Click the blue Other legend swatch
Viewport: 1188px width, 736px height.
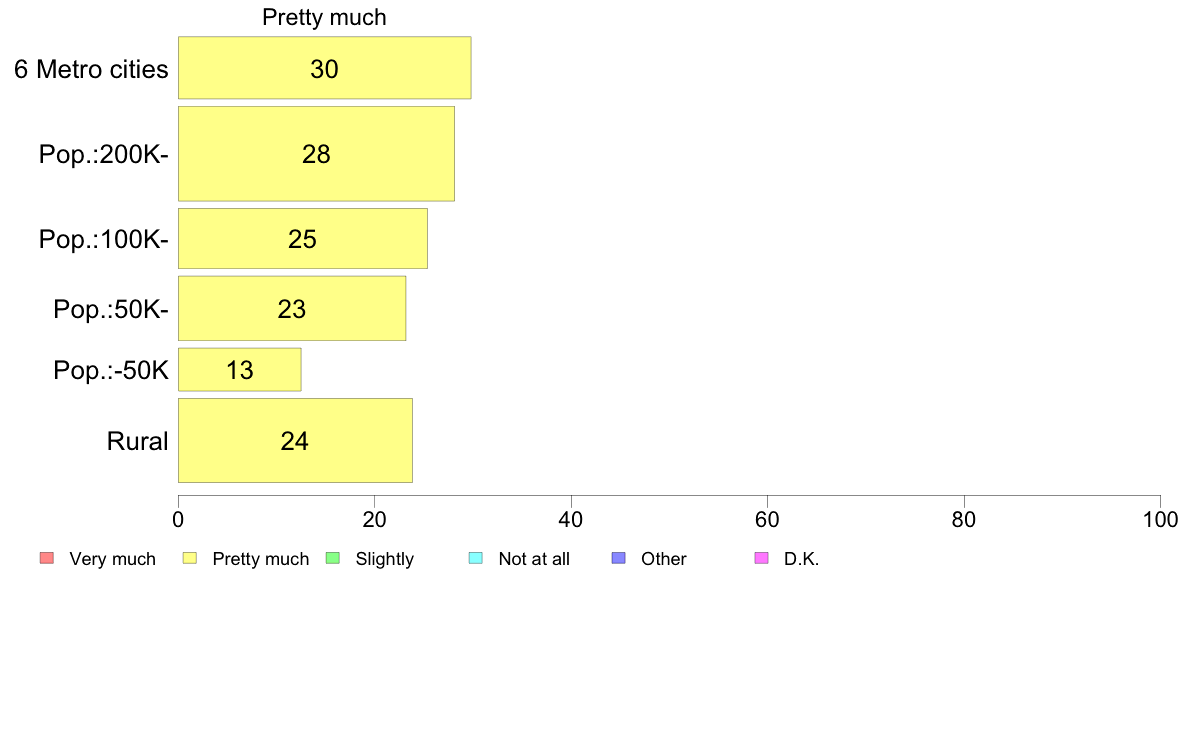(x=619, y=559)
